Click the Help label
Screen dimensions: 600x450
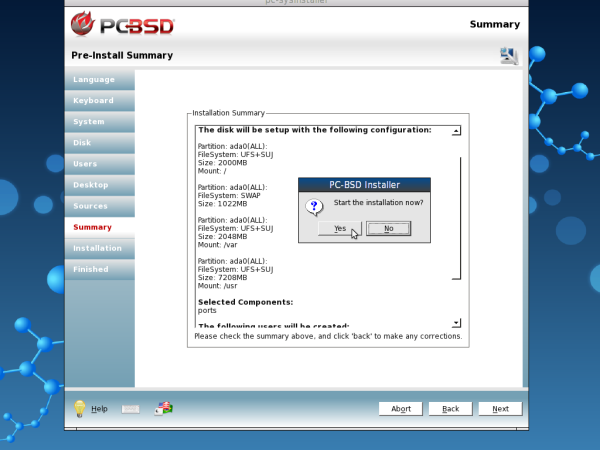click(99, 409)
